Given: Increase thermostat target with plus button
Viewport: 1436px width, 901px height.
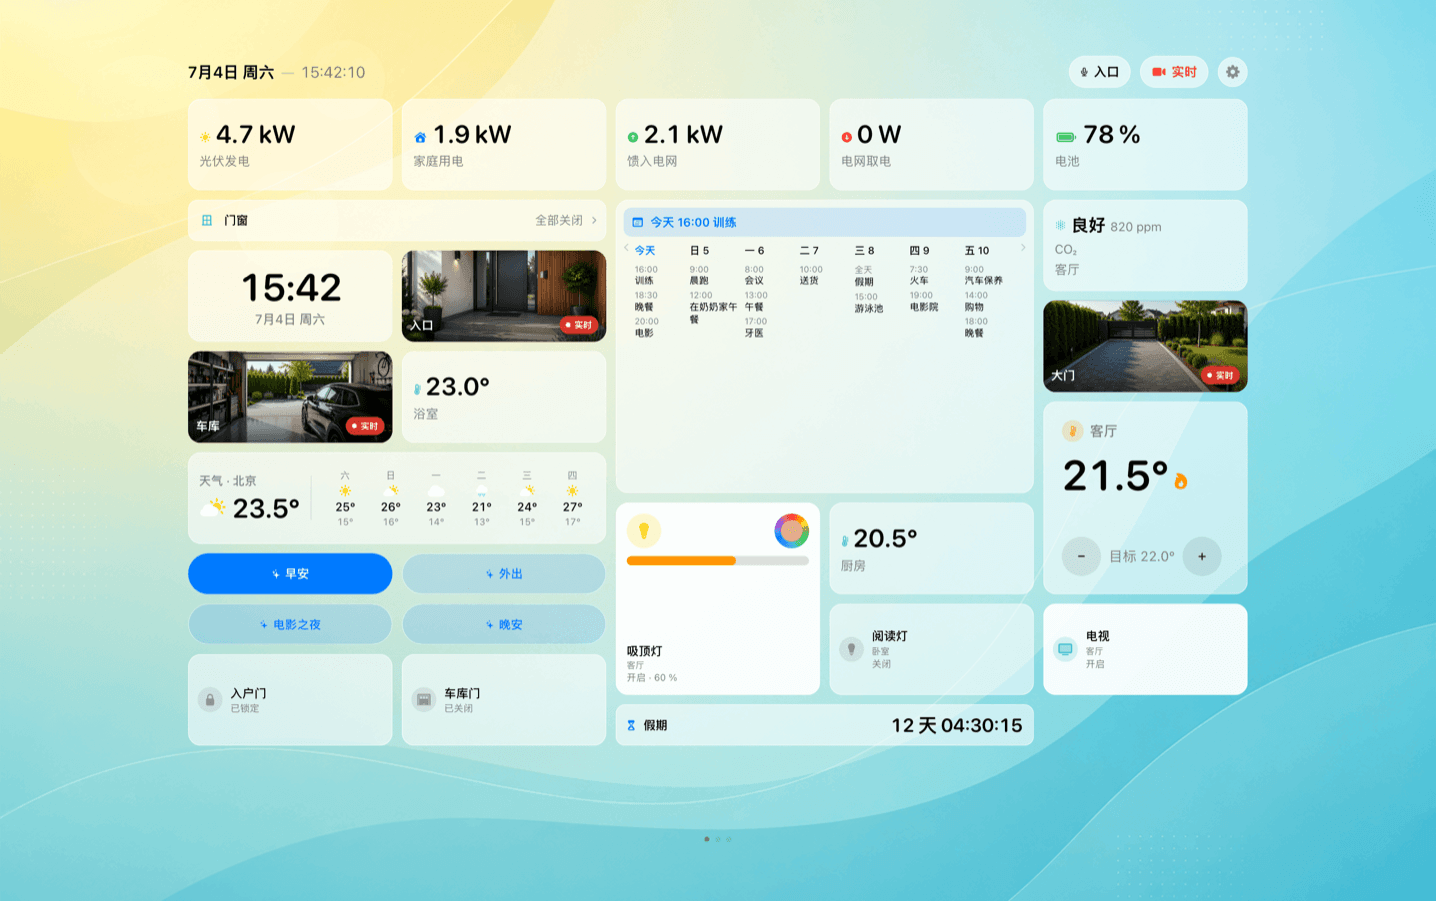Looking at the screenshot, I should point(1202,556).
